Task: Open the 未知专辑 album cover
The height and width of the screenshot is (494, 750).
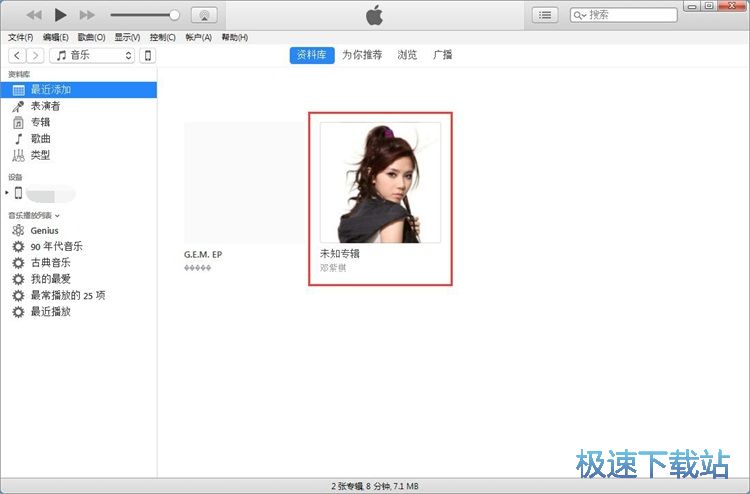Action: 380,183
